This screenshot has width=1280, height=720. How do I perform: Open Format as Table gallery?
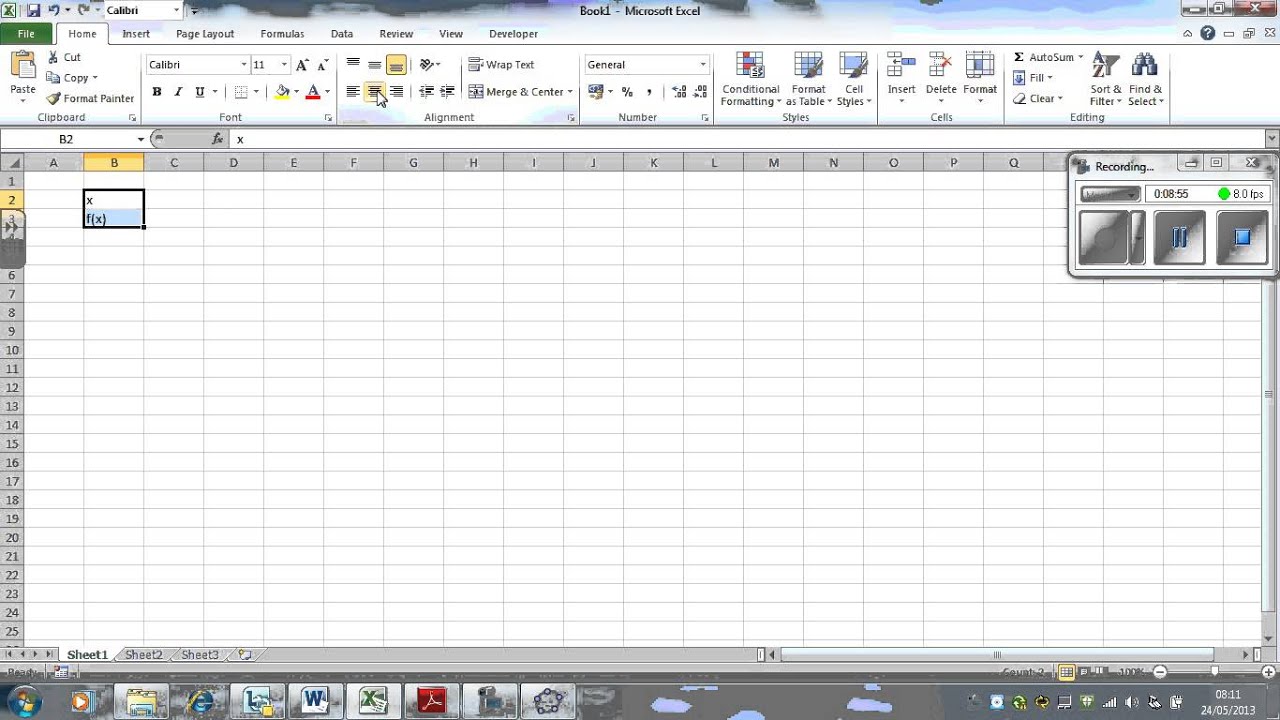pos(808,80)
